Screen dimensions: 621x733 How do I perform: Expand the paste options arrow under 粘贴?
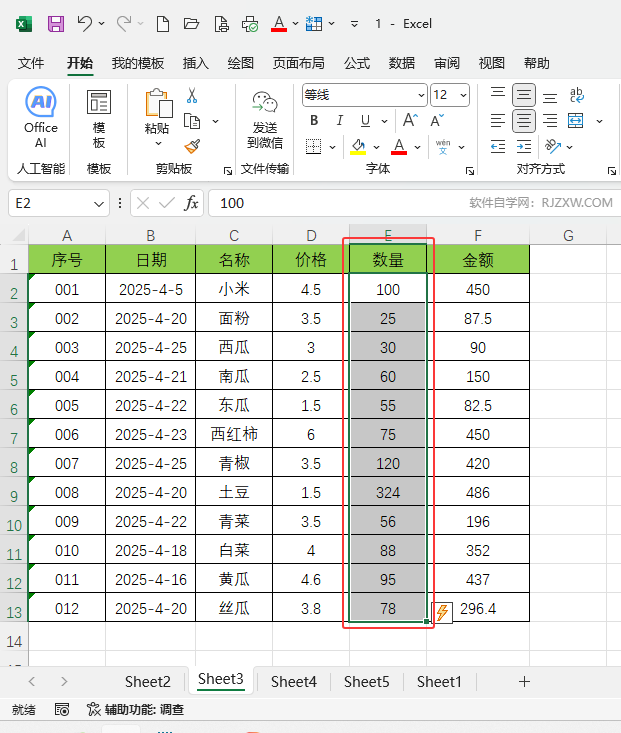point(159,144)
